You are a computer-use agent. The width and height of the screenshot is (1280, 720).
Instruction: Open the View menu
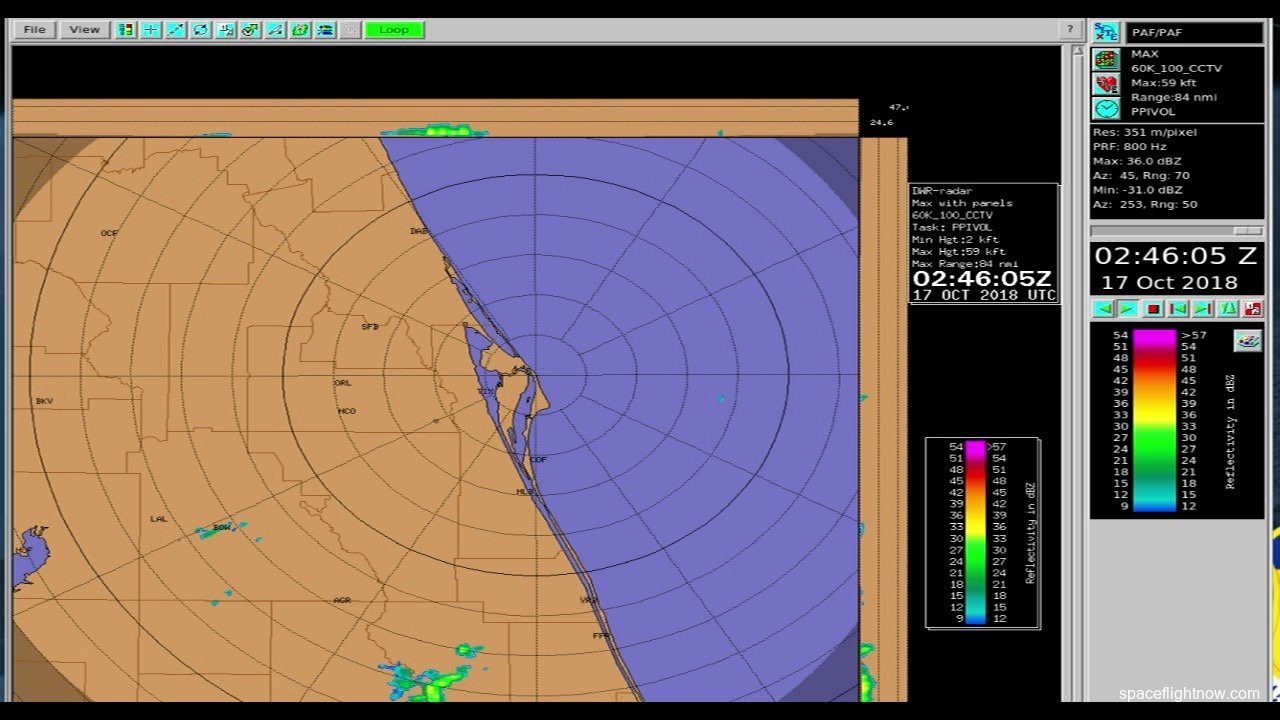coord(84,30)
